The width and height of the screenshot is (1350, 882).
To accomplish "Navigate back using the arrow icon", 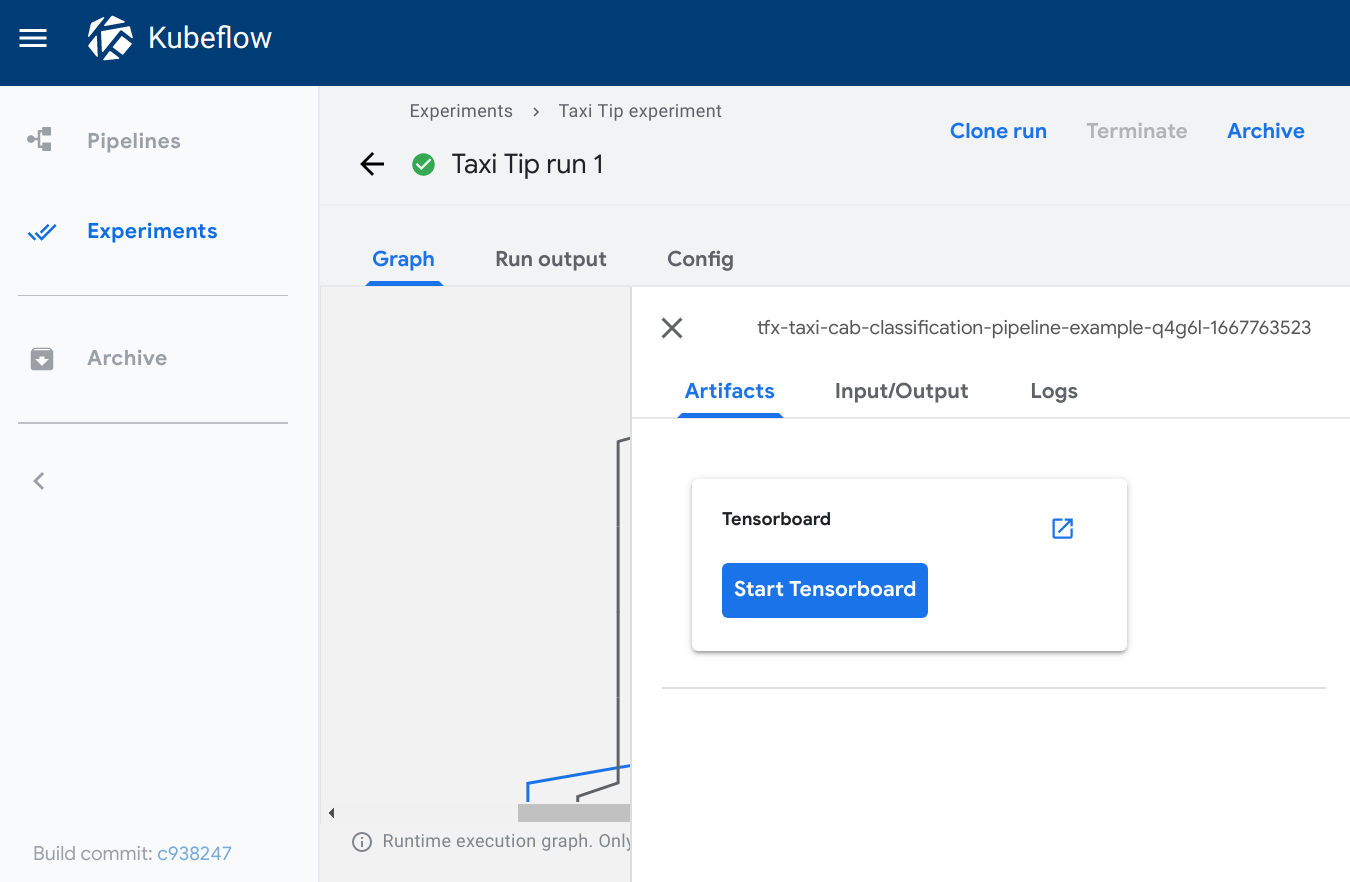I will pos(371,163).
